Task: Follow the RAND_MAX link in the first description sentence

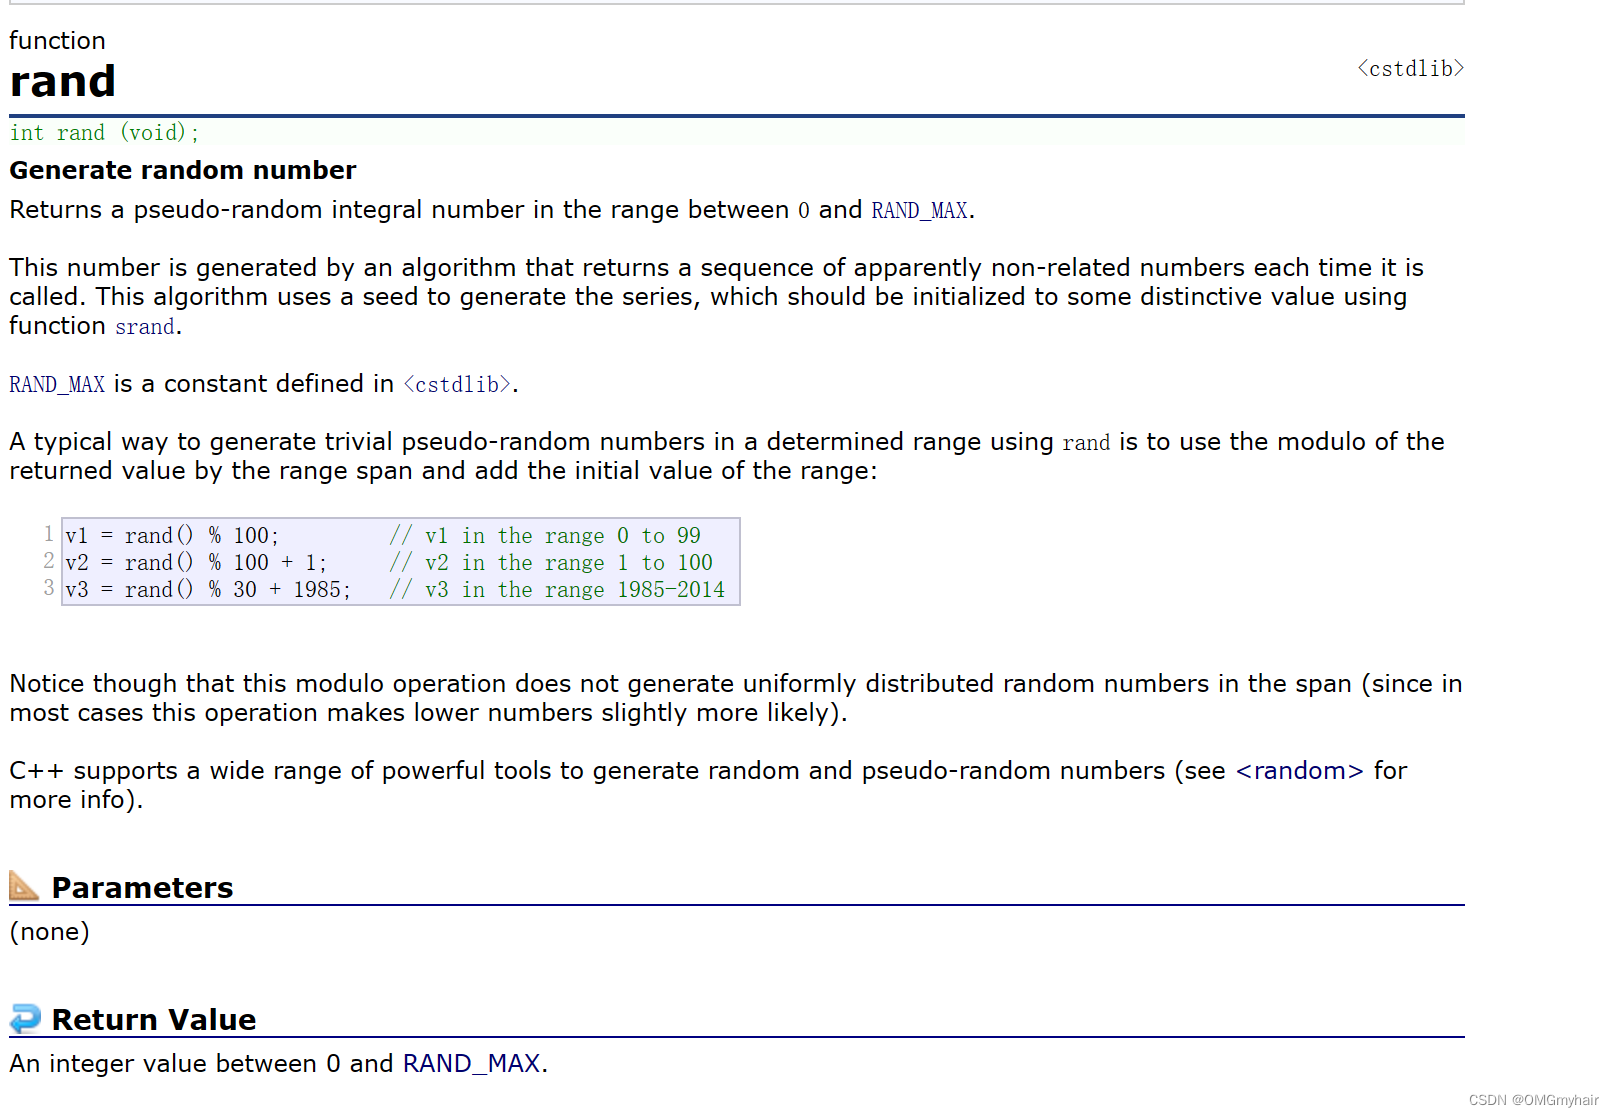Action: pos(919,211)
